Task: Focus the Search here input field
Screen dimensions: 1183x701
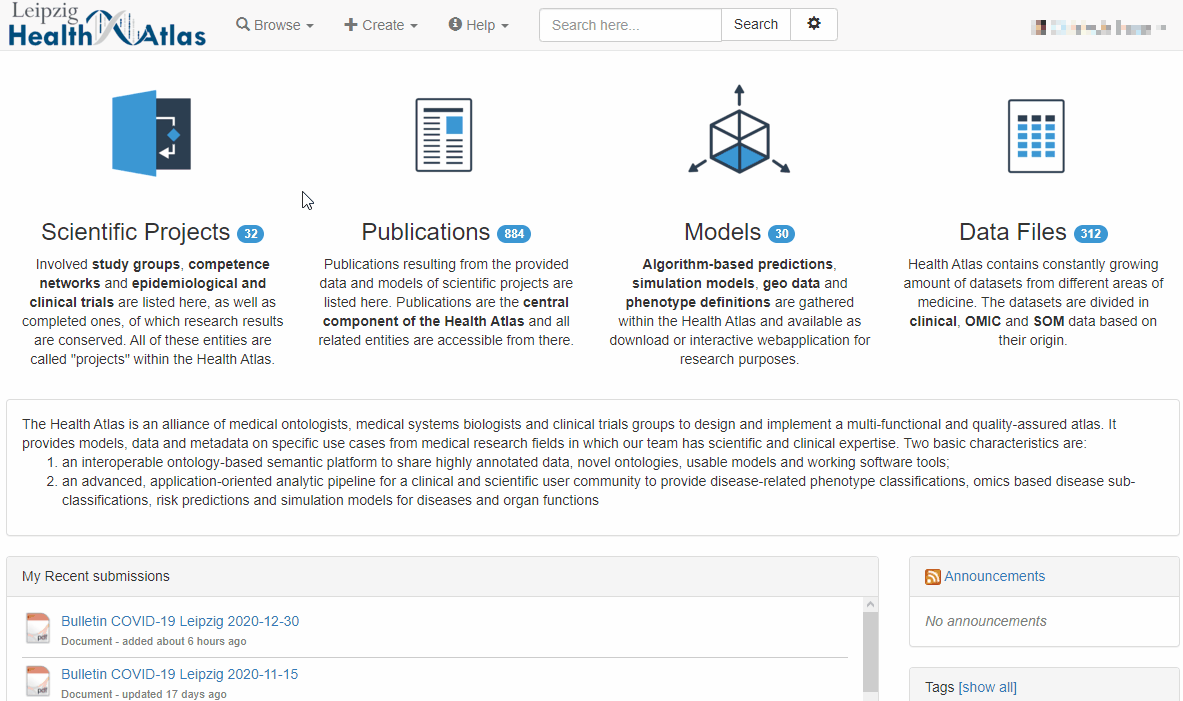Action: click(x=630, y=25)
